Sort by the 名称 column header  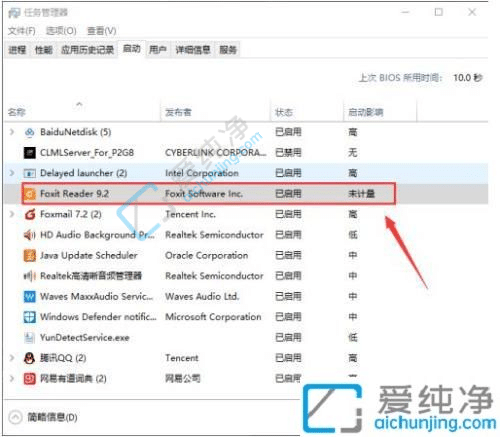click(x=17, y=112)
